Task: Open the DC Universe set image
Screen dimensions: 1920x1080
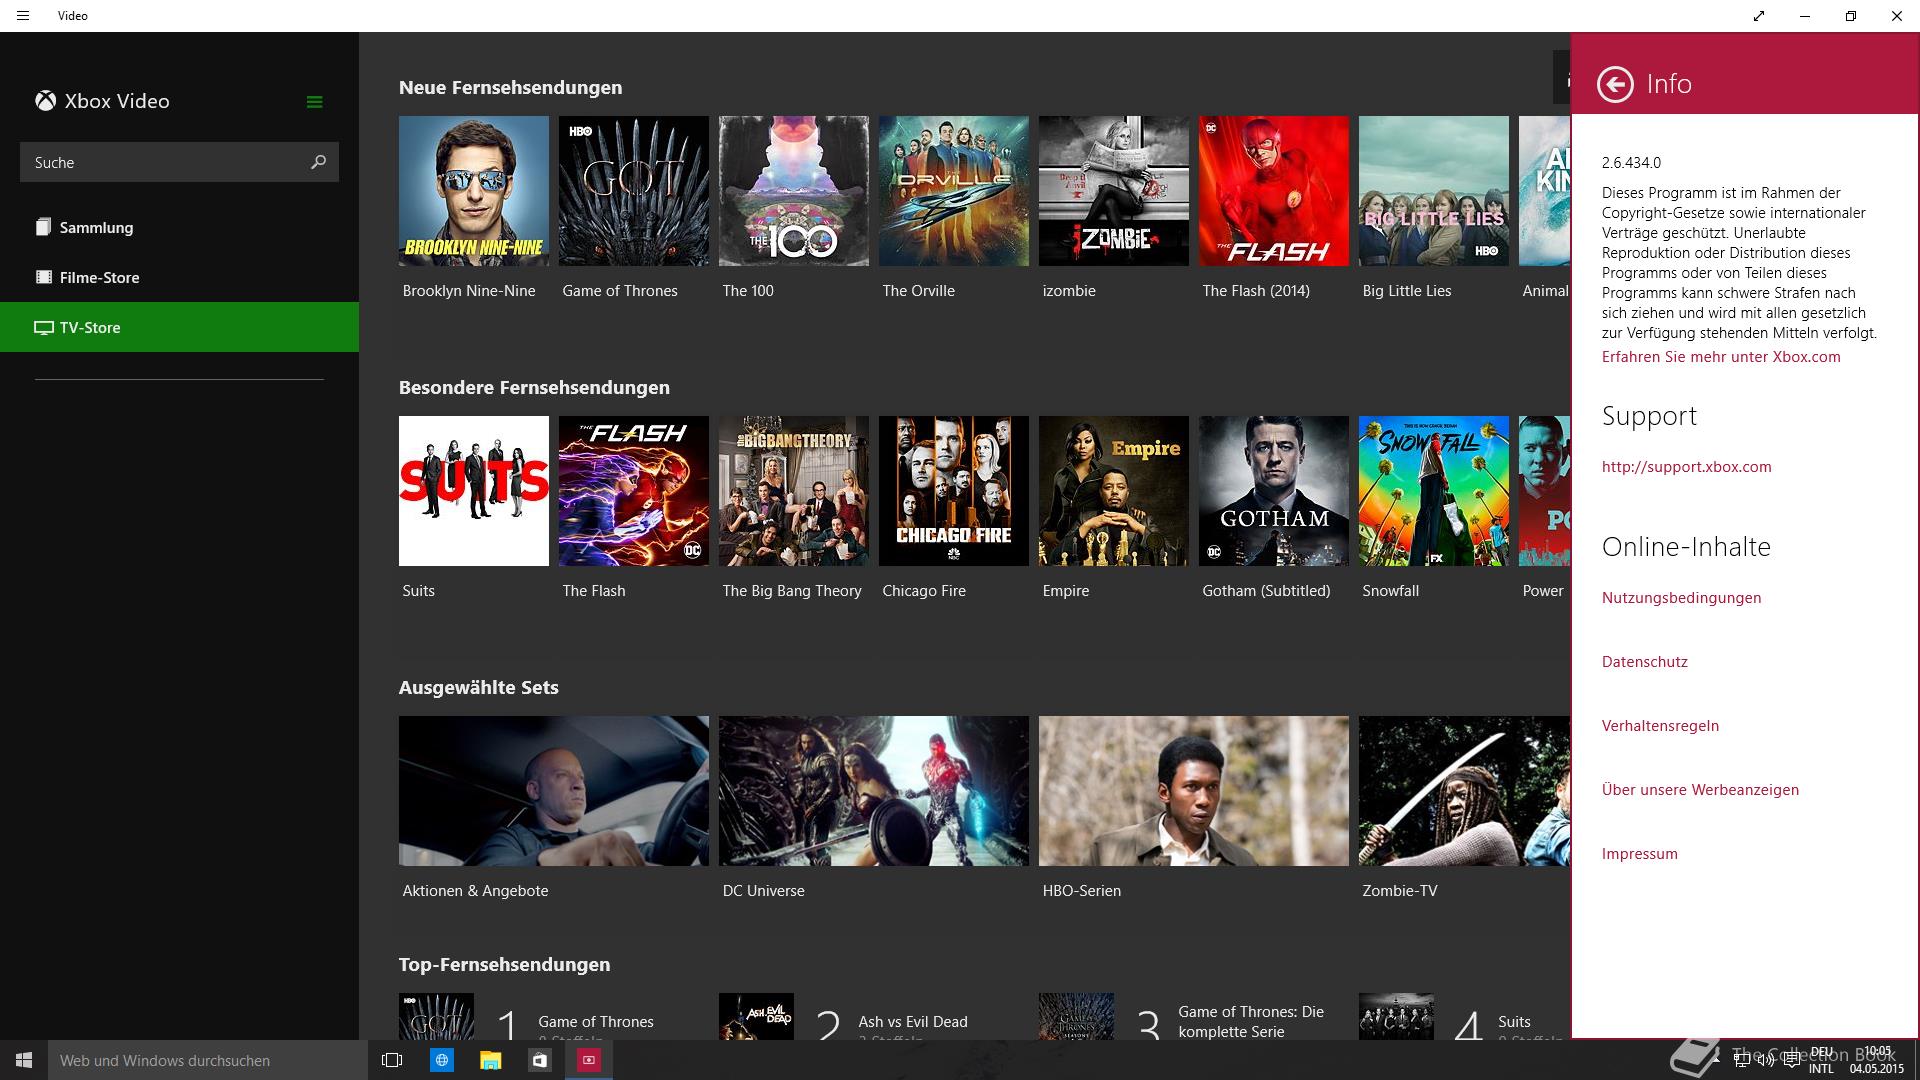Action: (x=874, y=791)
